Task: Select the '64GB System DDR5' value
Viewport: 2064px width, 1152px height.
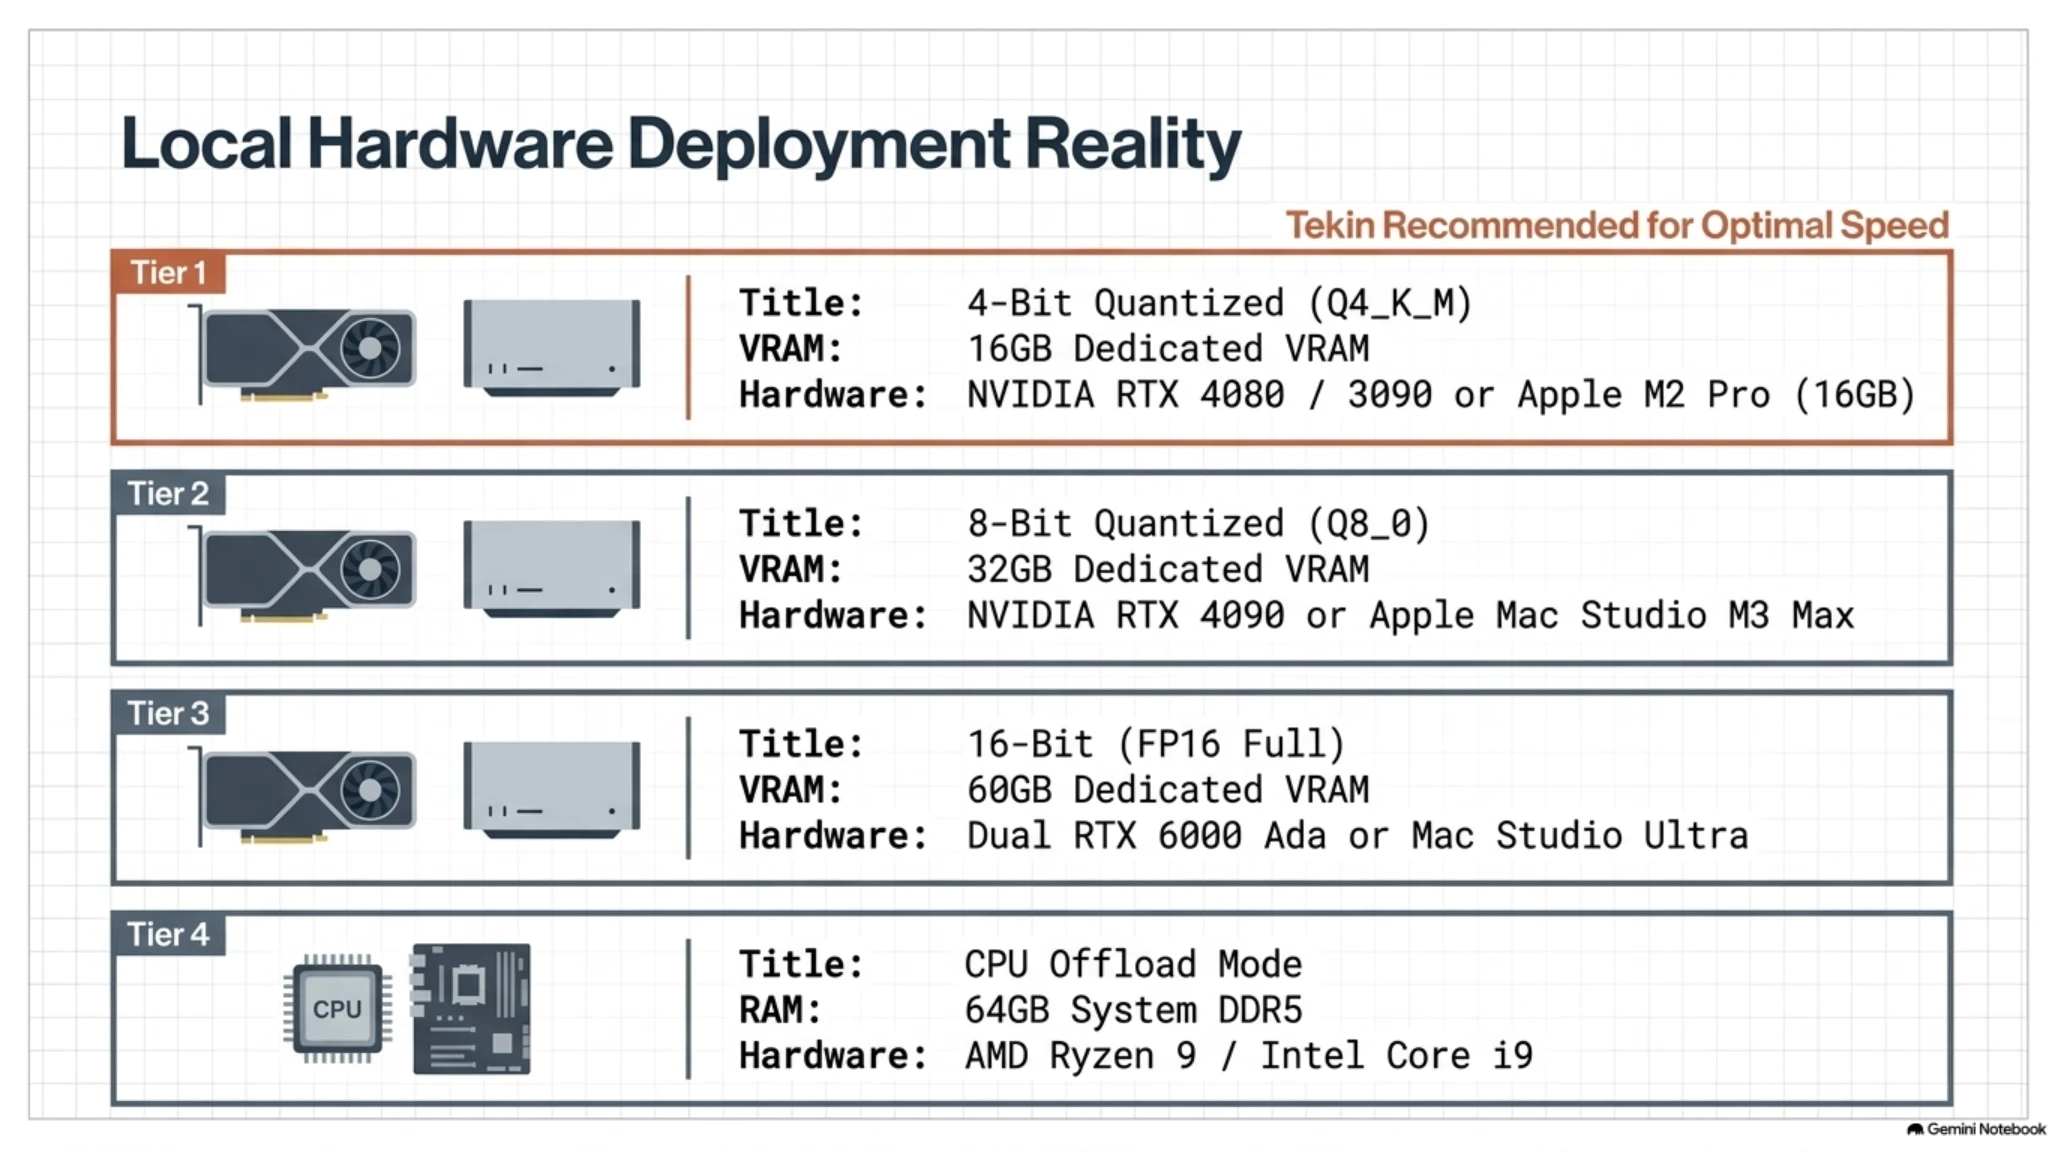Action: [x=1133, y=1010]
